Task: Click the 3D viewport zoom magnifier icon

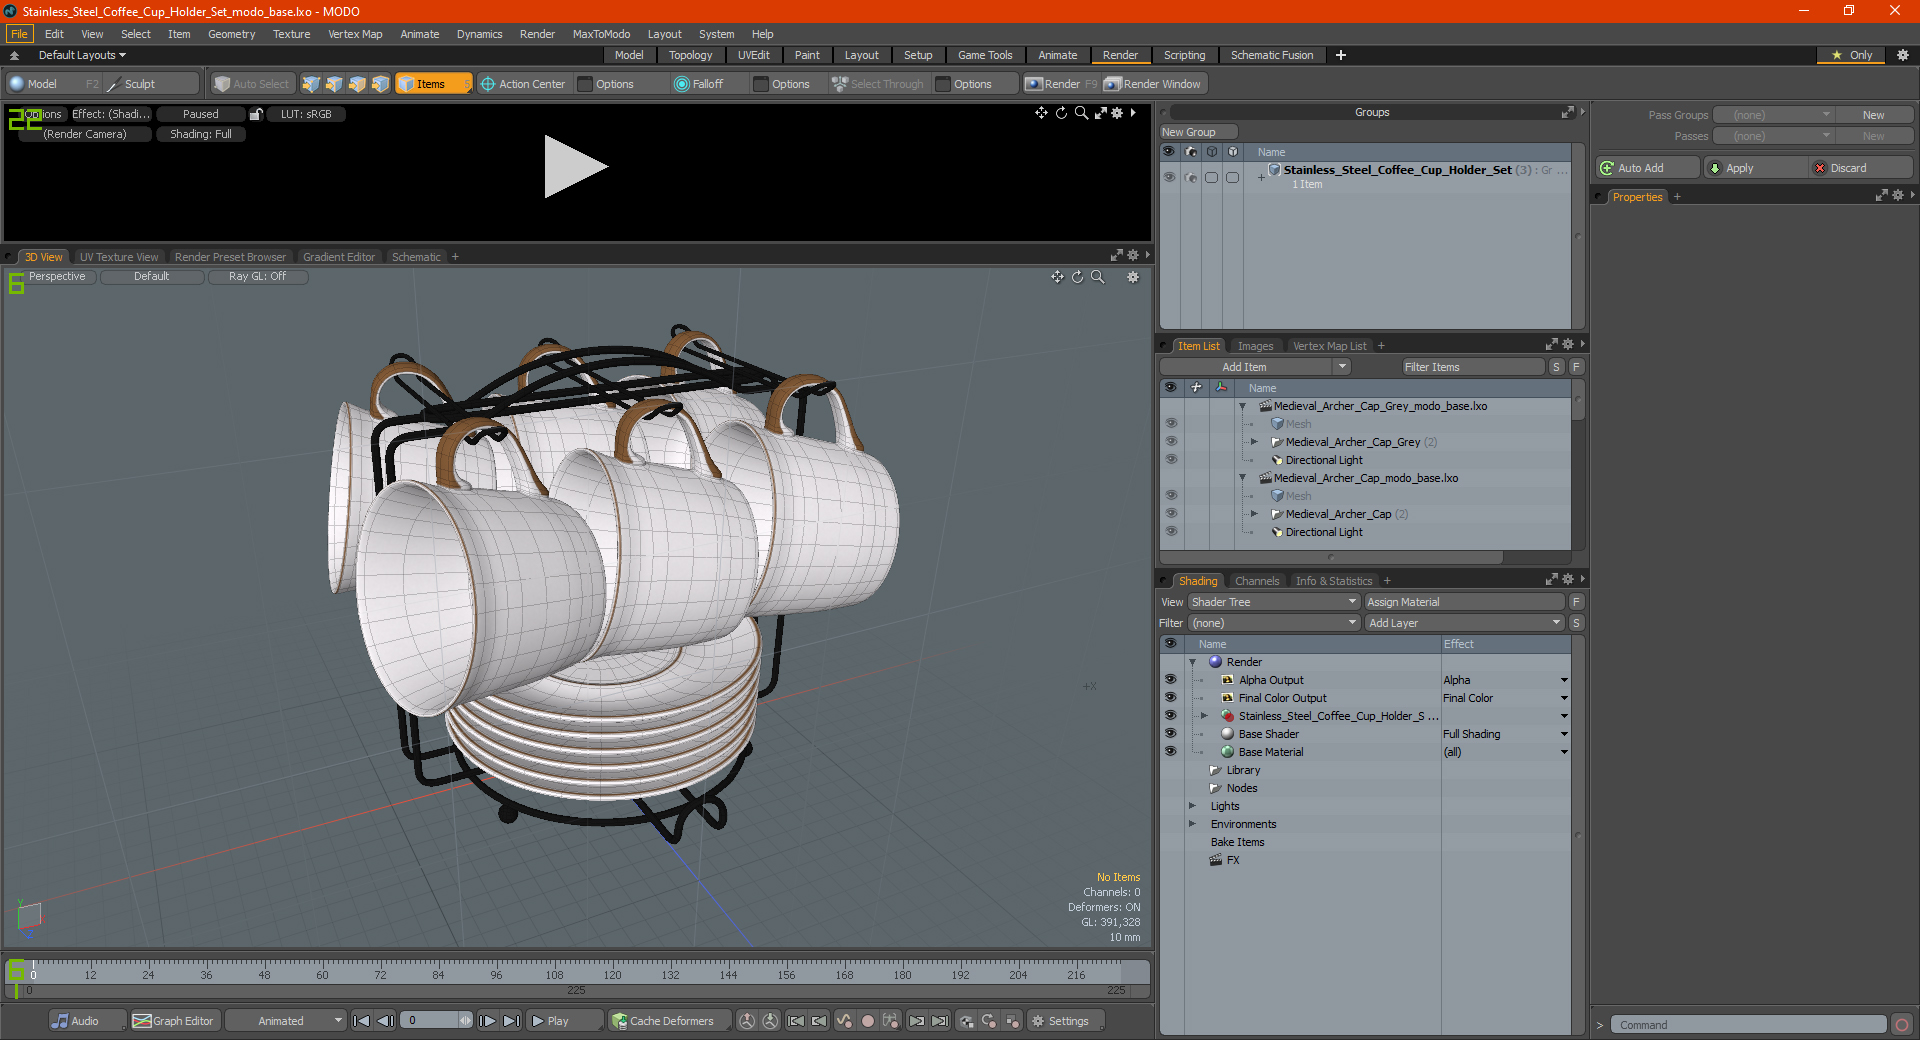Action: point(1098,277)
